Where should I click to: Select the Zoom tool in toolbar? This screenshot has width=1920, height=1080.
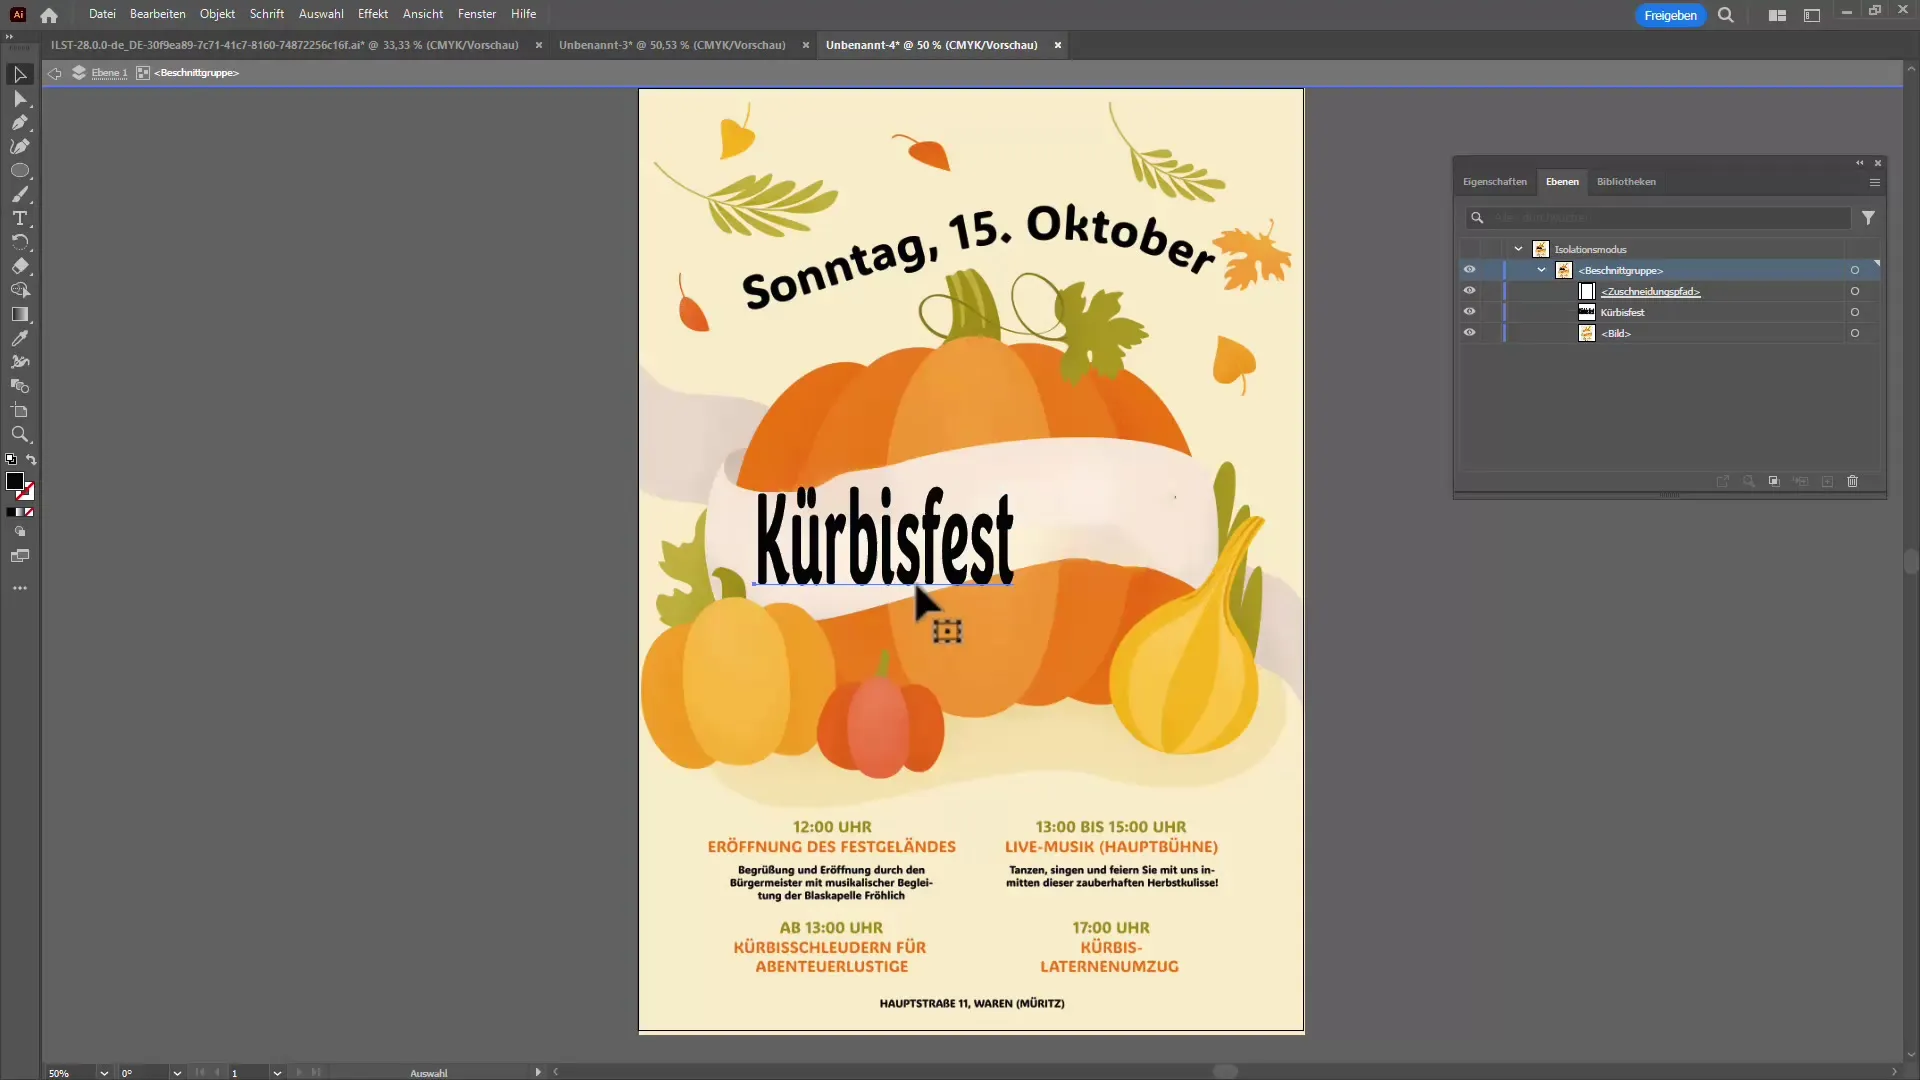[20, 435]
